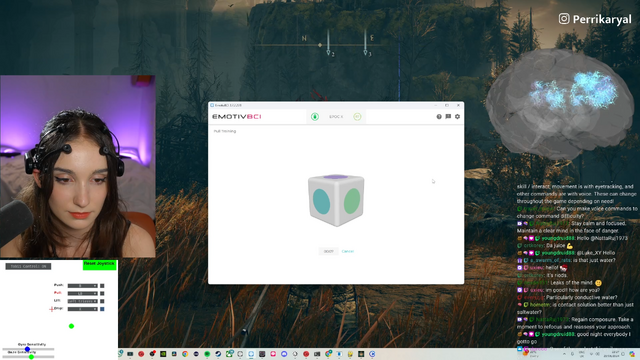Expand the Lift command dropdown
Image resolution: width=640 pixels, height=360 pixels.
(82, 301)
